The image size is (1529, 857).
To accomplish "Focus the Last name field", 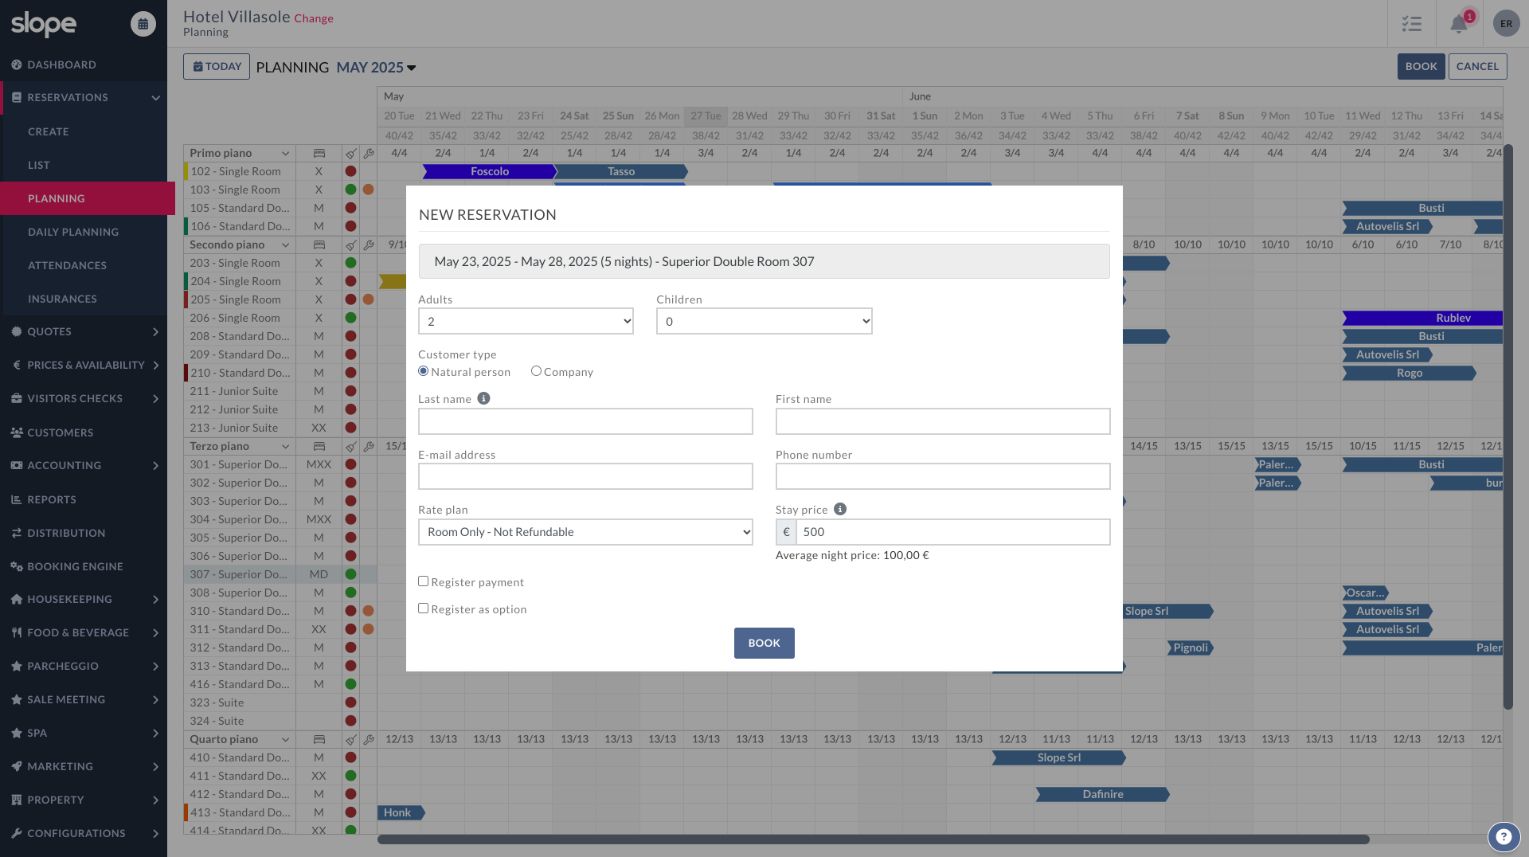I will (585, 421).
